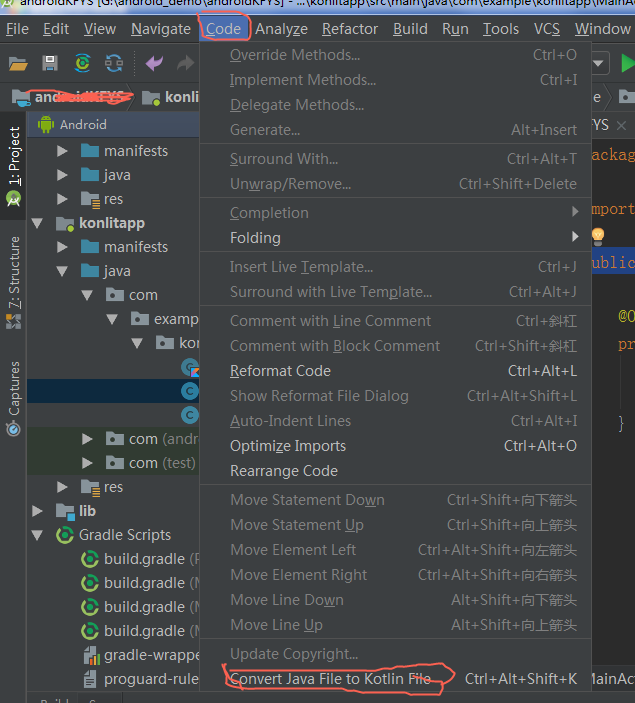635x703 pixels.
Task: Select Reformat Code menu entry
Action: [395, 371]
